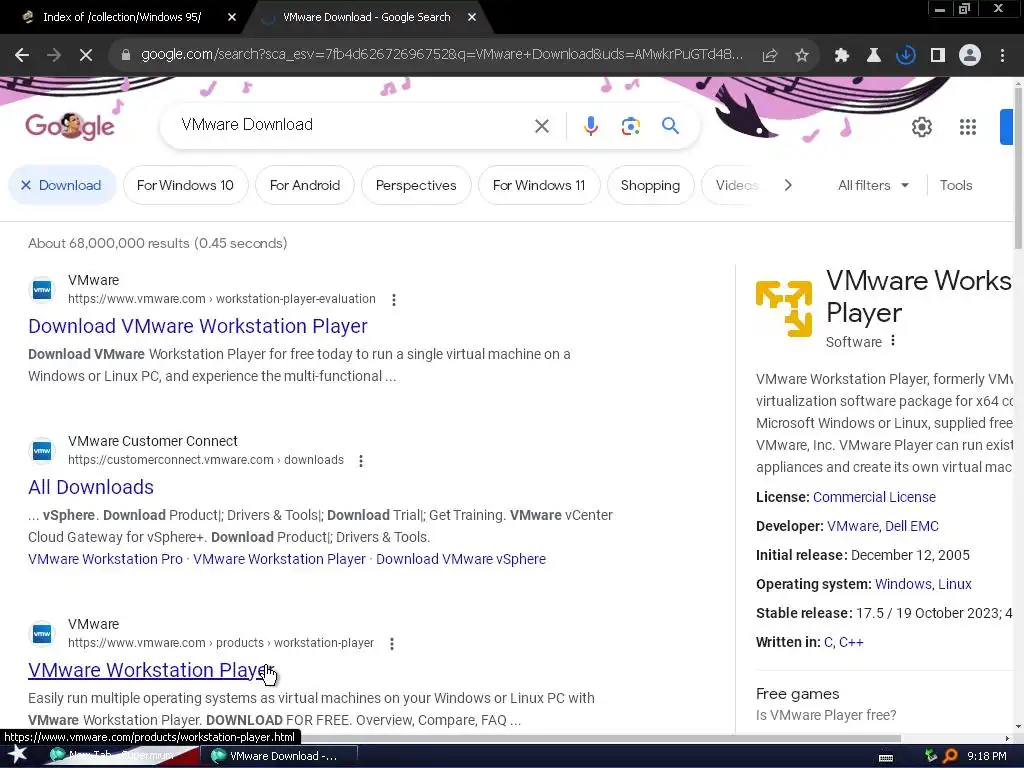Bookmark this page with the star icon
Screen dimensions: 1024x768
click(x=802, y=56)
